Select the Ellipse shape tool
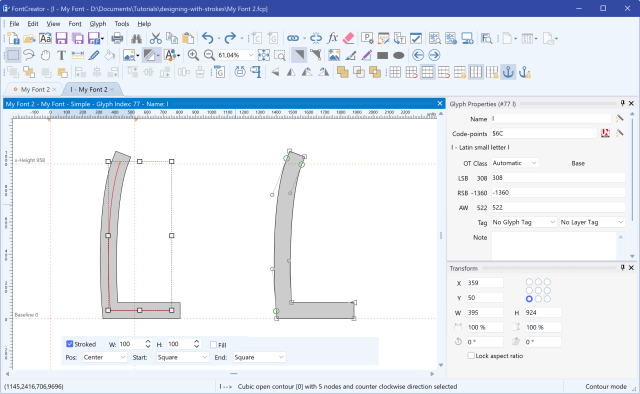The image size is (640, 394). point(399,55)
